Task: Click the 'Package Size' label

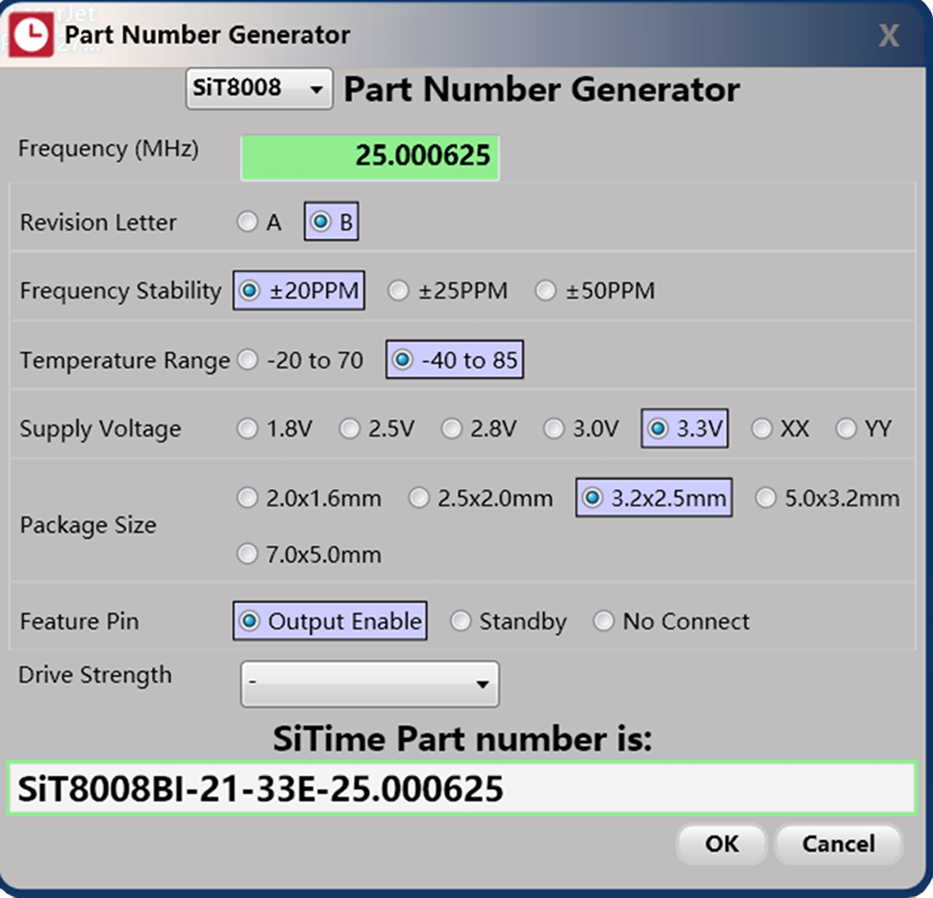Action: coord(88,525)
